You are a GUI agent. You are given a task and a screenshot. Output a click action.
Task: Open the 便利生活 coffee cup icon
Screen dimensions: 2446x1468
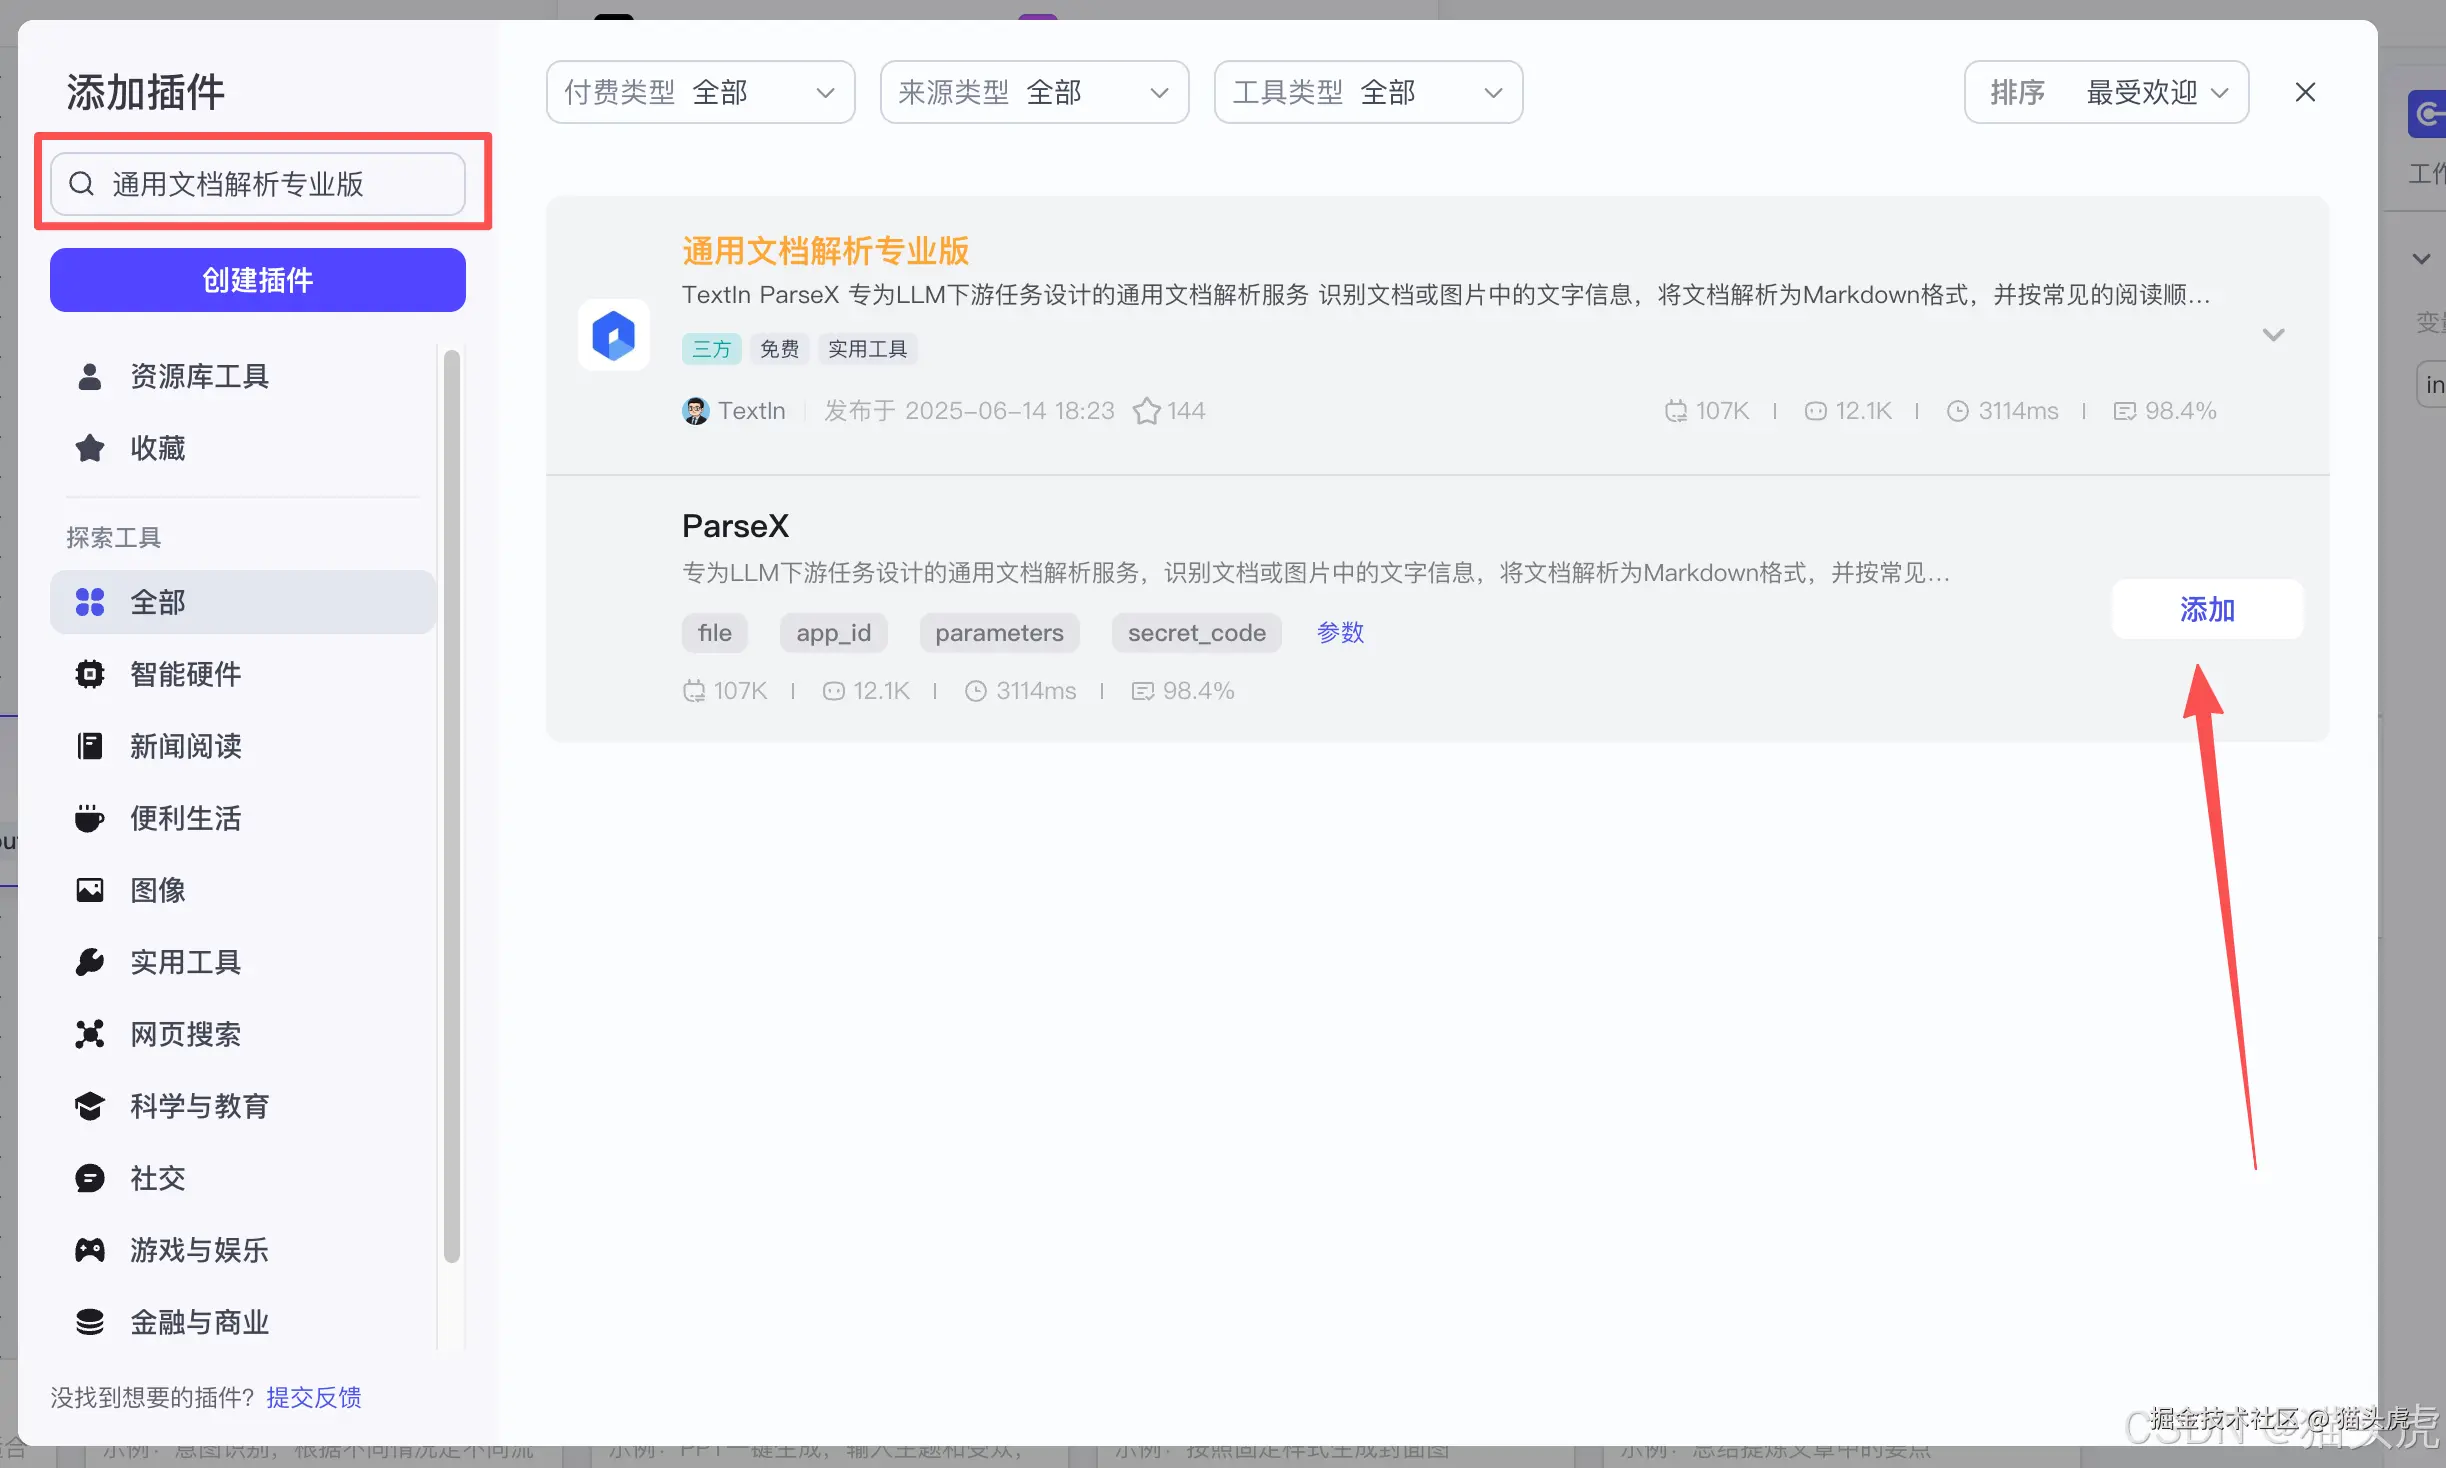click(x=89, y=818)
